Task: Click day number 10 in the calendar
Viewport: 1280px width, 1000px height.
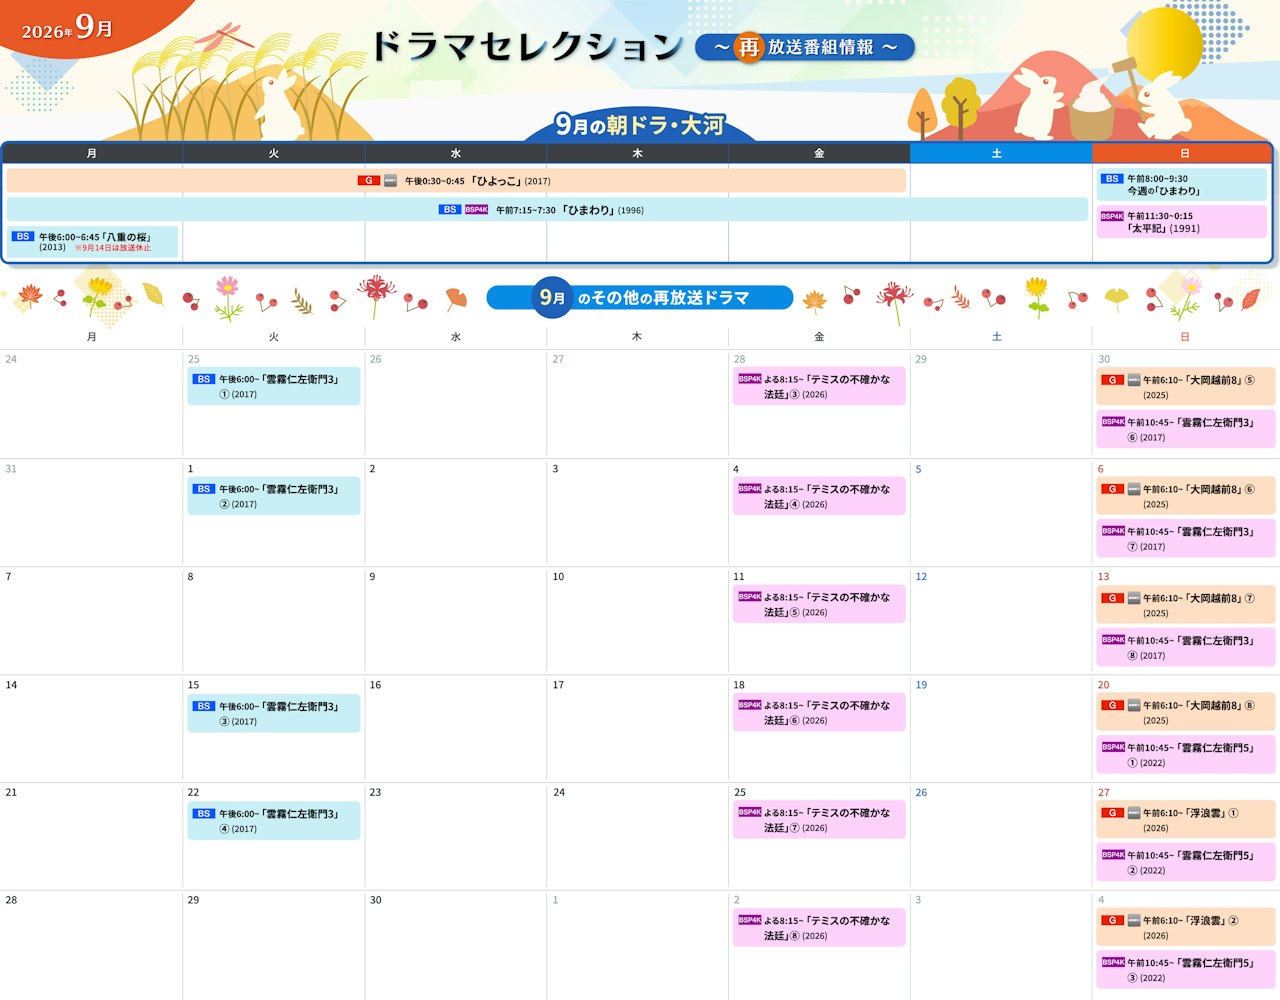Action: pos(558,577)
